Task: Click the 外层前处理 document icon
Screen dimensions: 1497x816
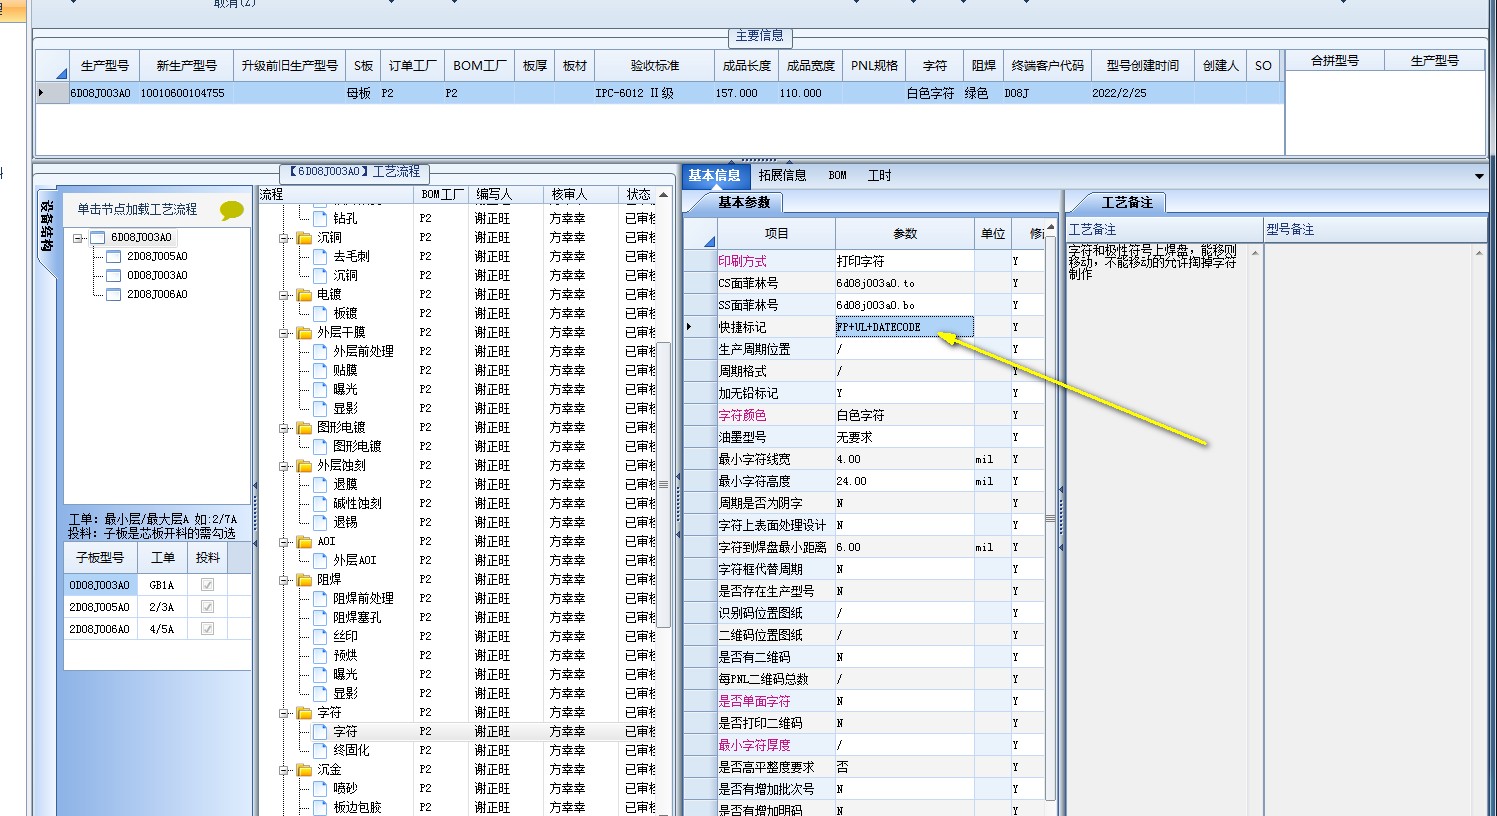Action: (x=320, y=352)
